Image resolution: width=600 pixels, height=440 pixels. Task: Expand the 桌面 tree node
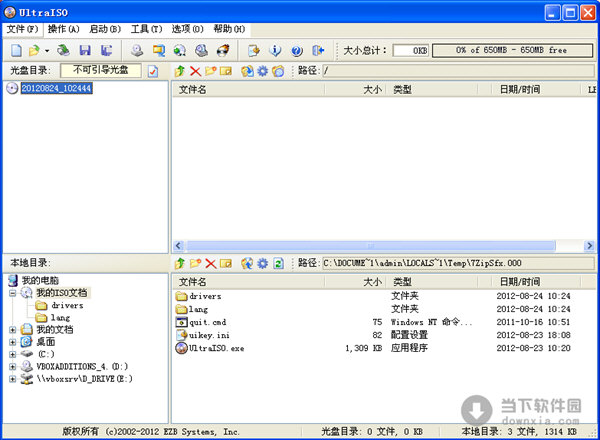[13, 342]
